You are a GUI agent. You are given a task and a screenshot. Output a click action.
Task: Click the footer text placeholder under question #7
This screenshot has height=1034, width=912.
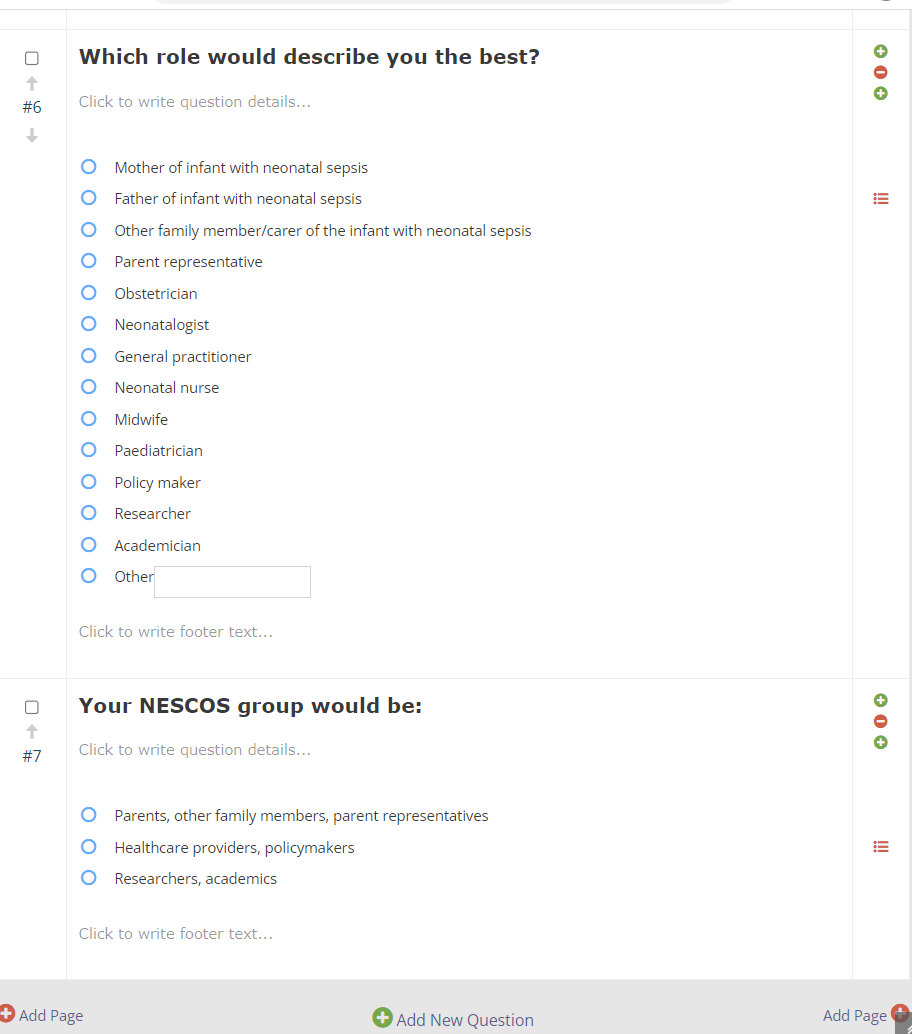[x=176, y=934]
